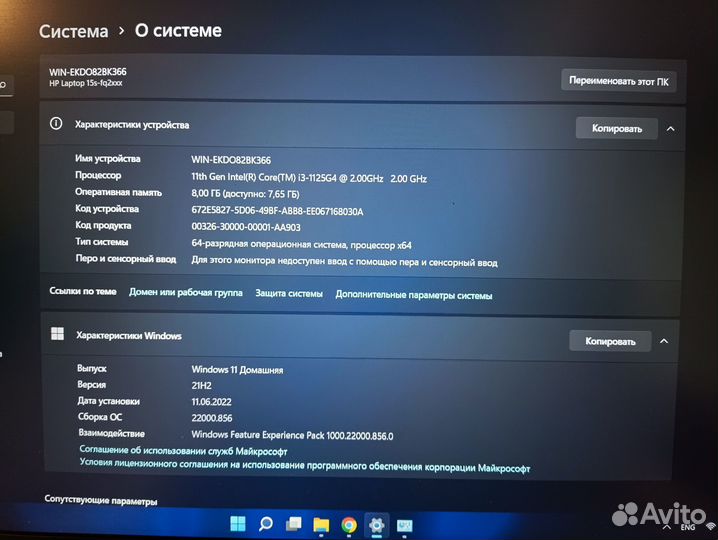Screen dimensions: 718x540
Task: Launch File Explorer from taskbar
Action: pos(321,525)
